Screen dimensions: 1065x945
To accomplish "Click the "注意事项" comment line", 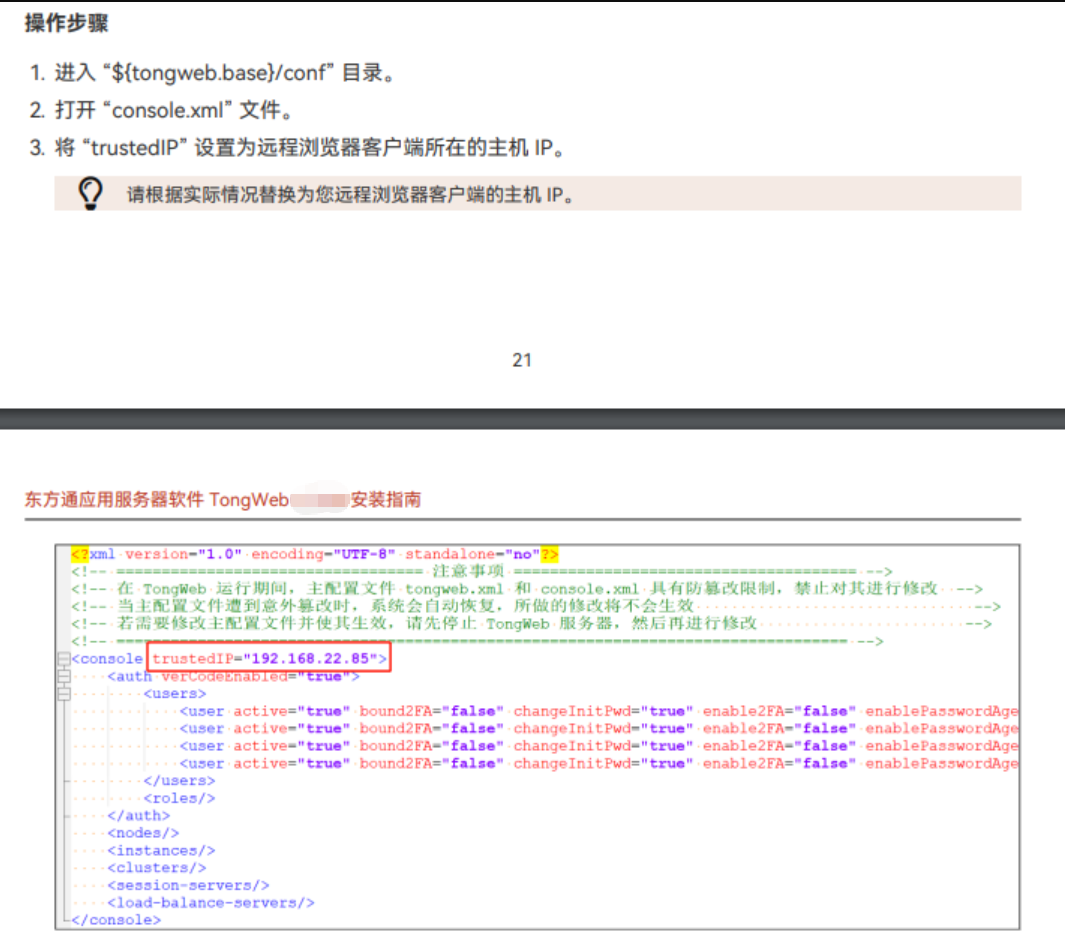I will pyautogui.click(x=481, y=571).
